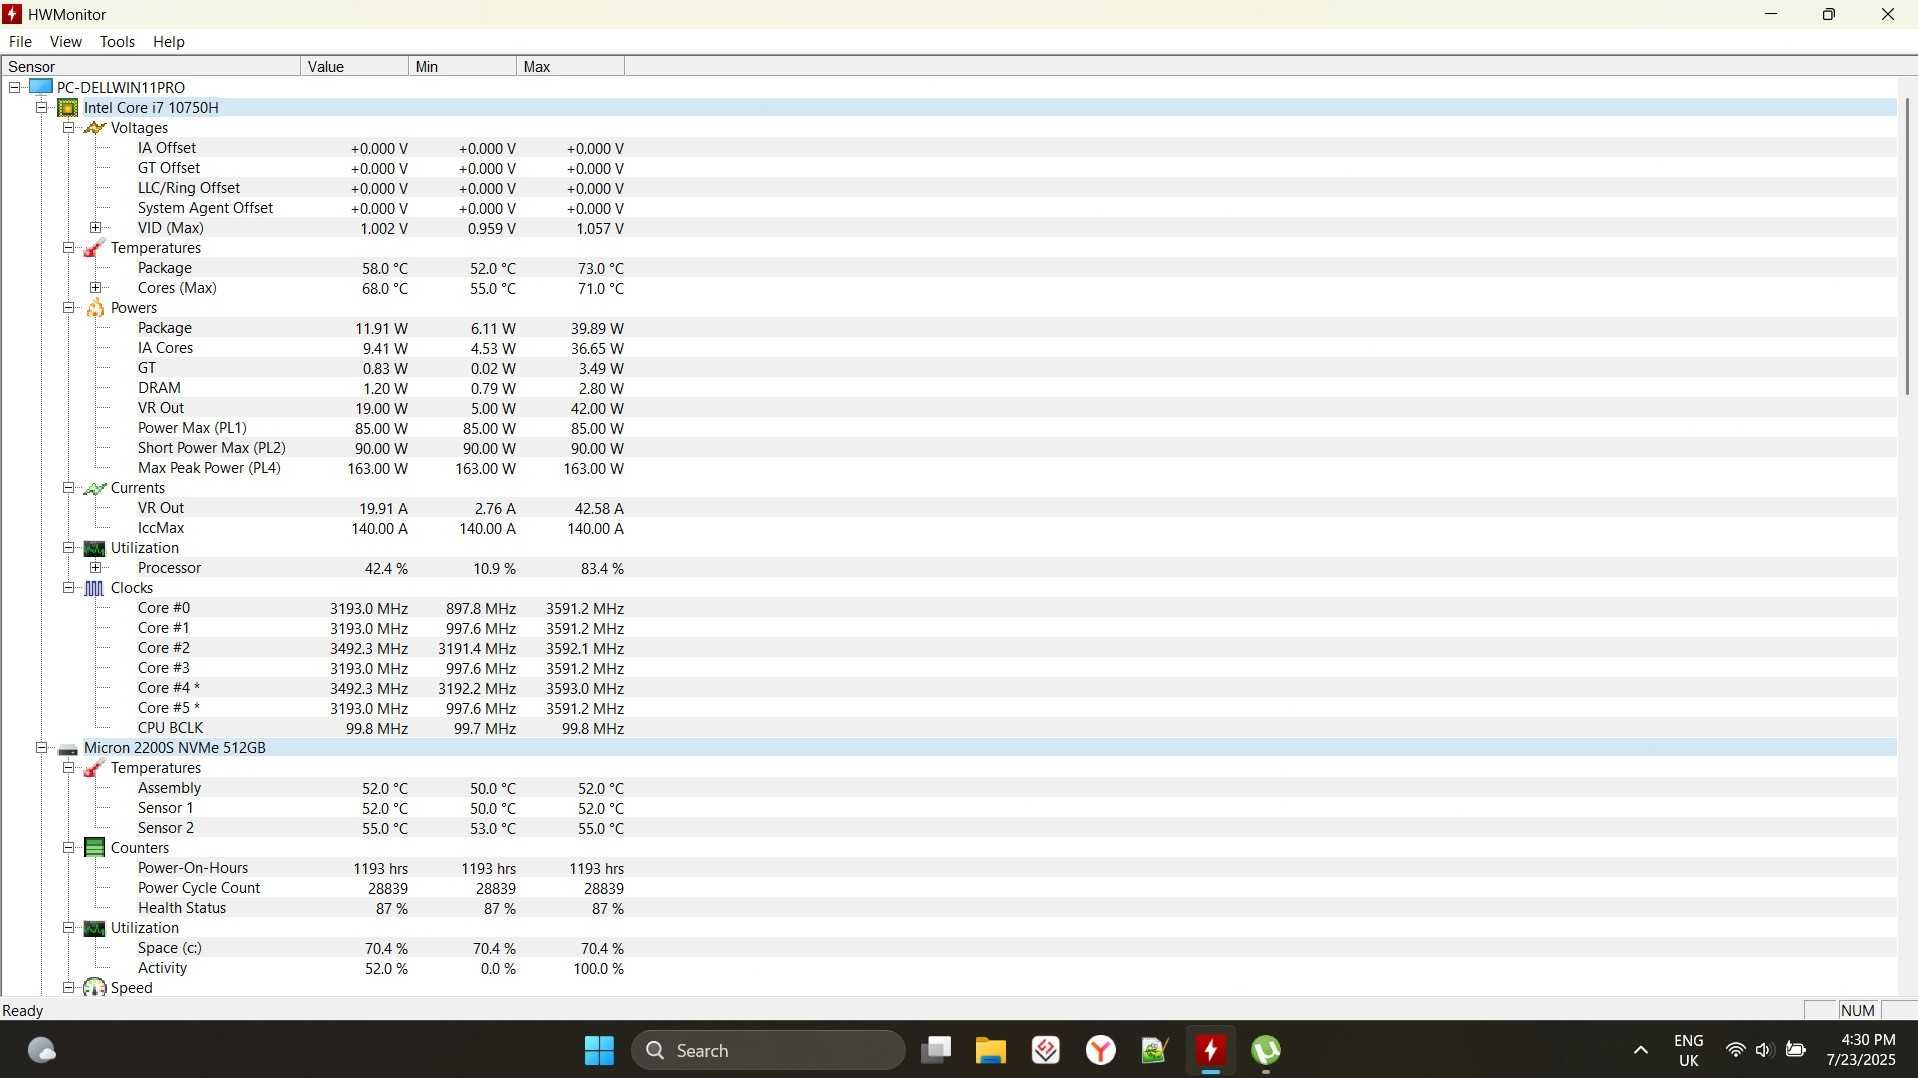The image size is (1918, 1078).
Task: Click the Clocks signal icon
Action: point(95,587)
